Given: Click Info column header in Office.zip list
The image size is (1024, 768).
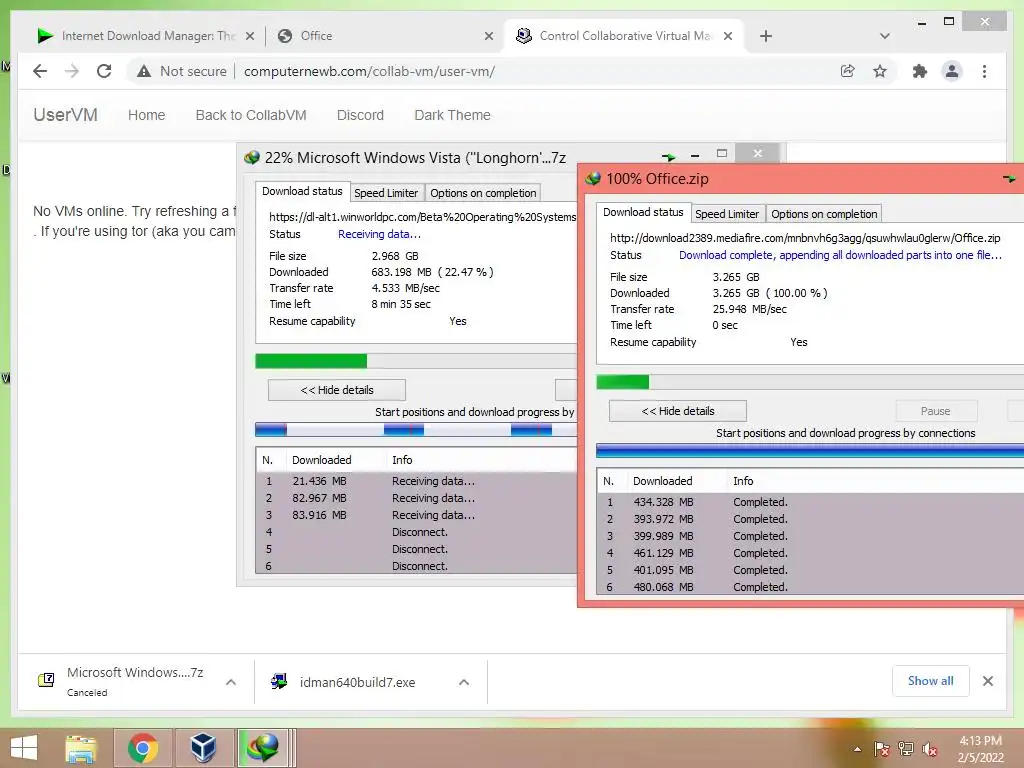Looking at the screenshot, I should tap(875, 481).
